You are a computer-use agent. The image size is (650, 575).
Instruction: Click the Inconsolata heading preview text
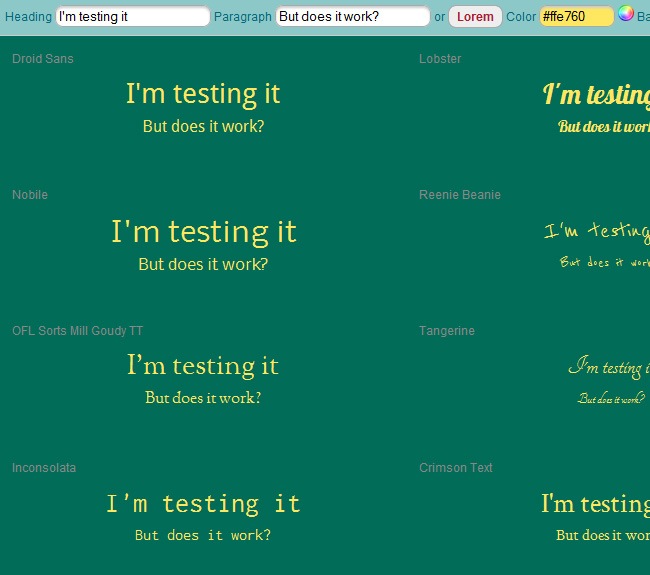coord(203,504)
